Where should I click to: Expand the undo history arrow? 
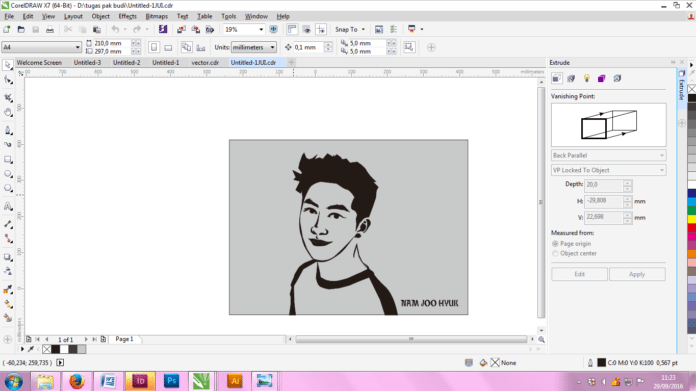click(125, 29)
